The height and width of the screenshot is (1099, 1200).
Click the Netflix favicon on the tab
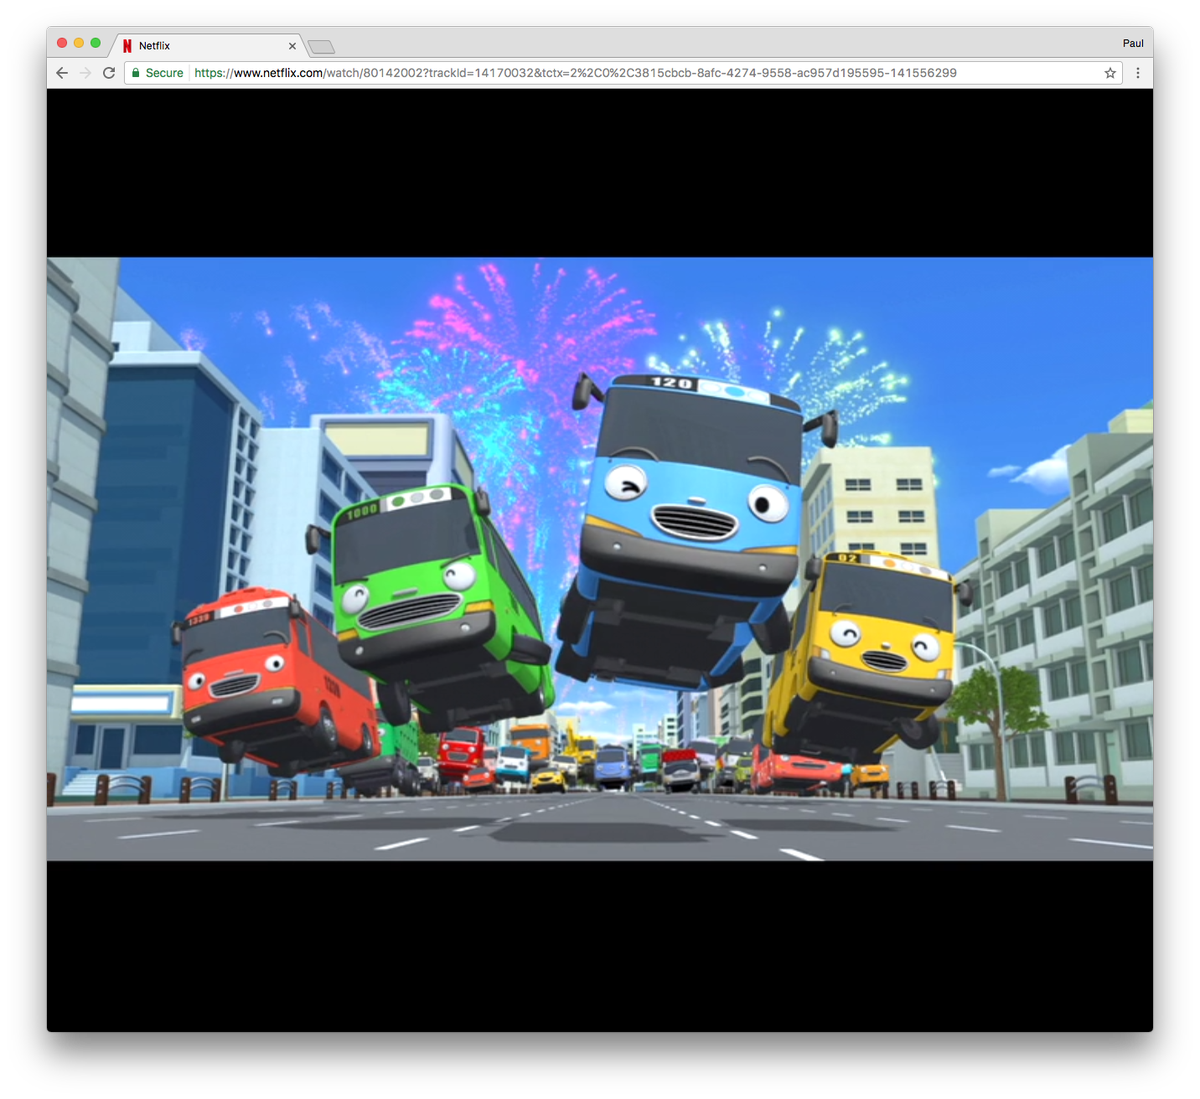tap(127, 46)
